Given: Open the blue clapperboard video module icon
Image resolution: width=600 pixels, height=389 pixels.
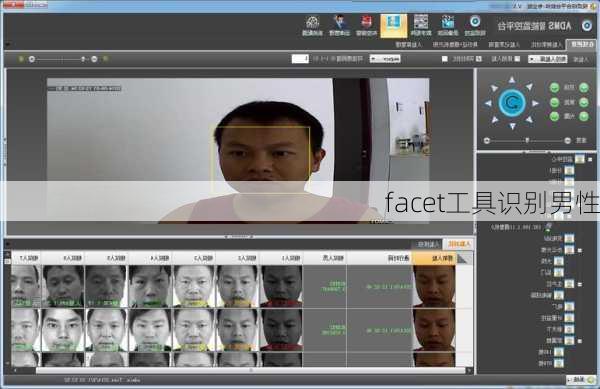Looking at the screenshot, I should (448, 26).
